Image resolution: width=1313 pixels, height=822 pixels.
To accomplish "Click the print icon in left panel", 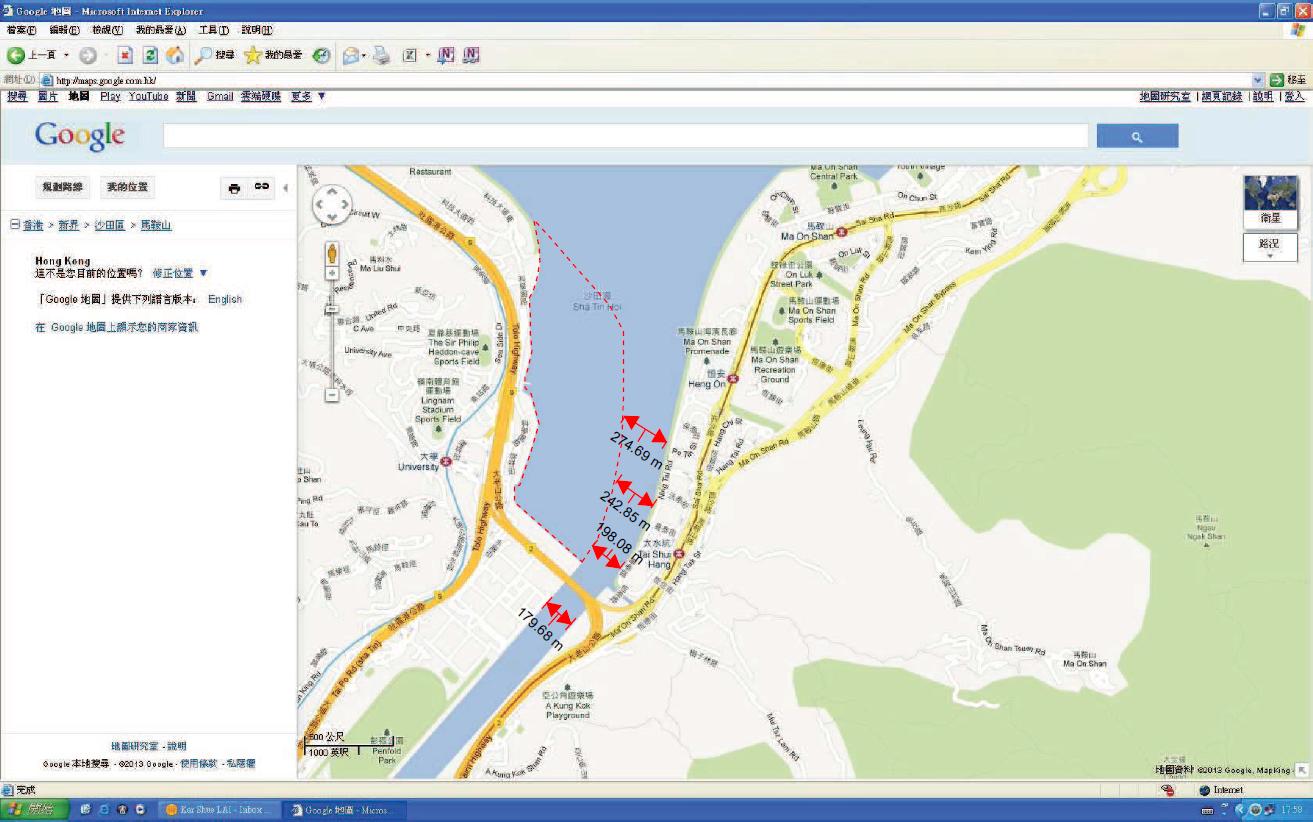I will (x=234, y=188).
